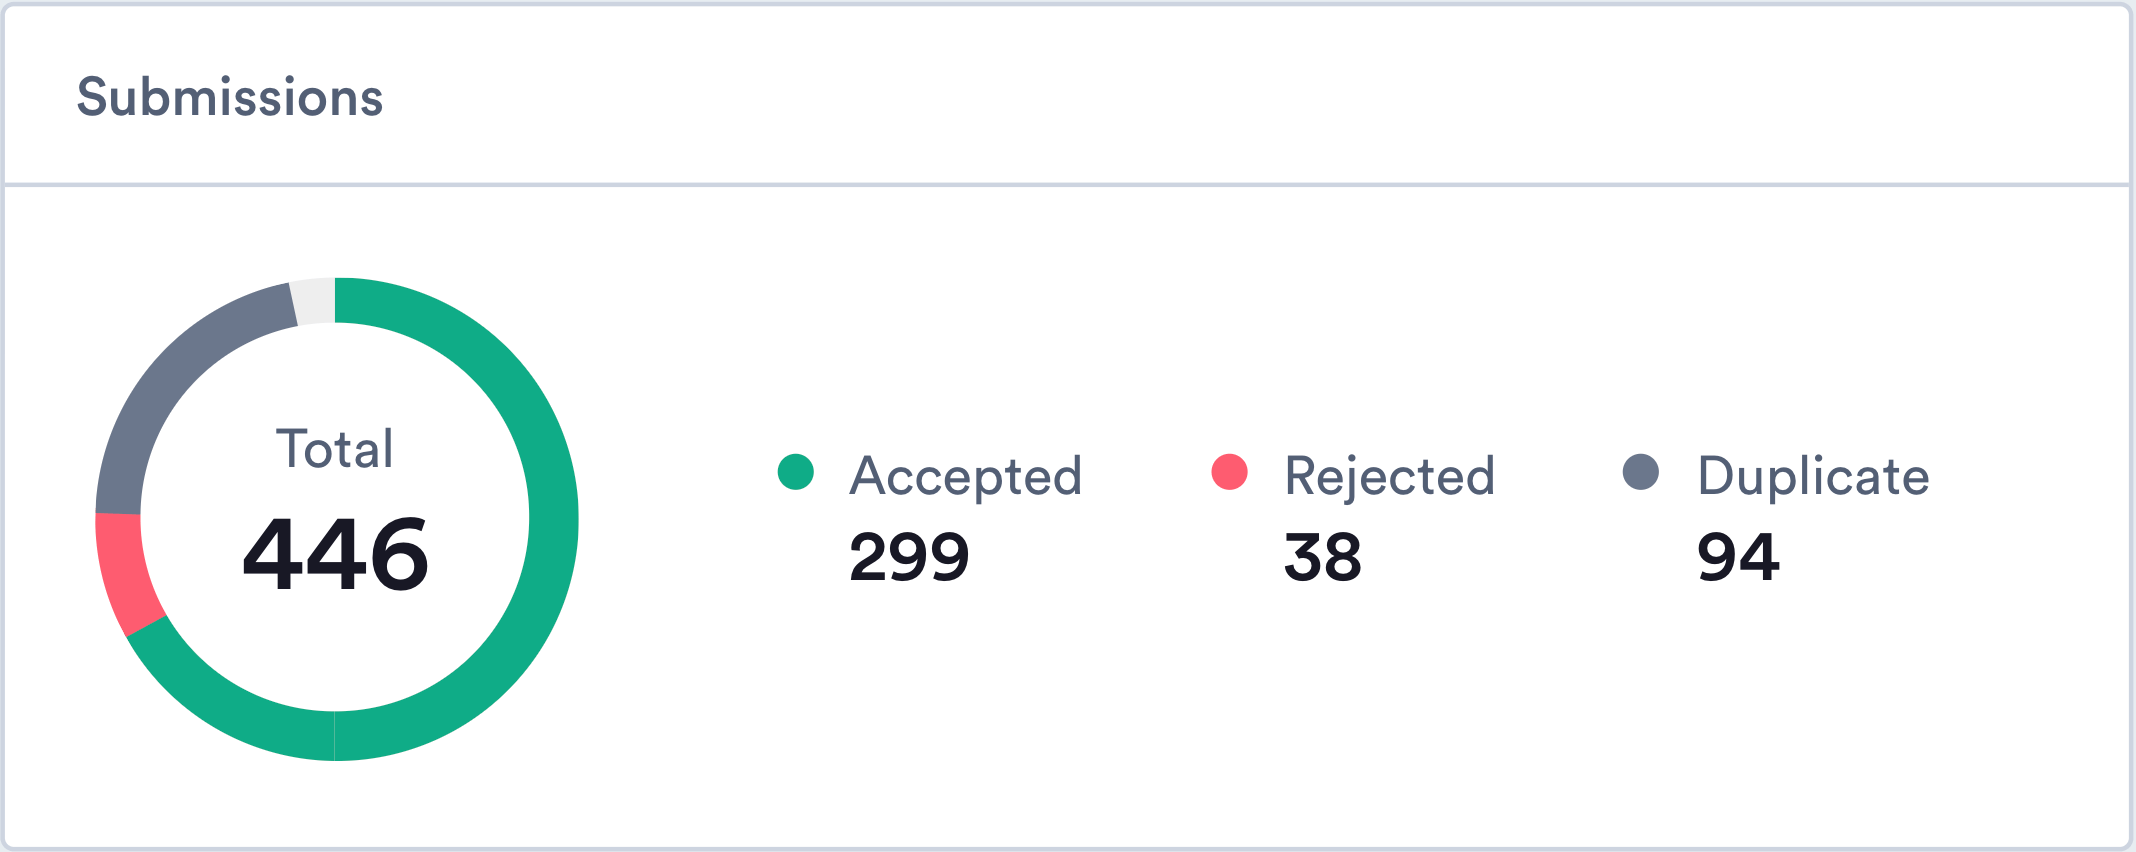Select the Accepted legend label
Viewport: 2136px width, 852px height.
coord(966,476)
